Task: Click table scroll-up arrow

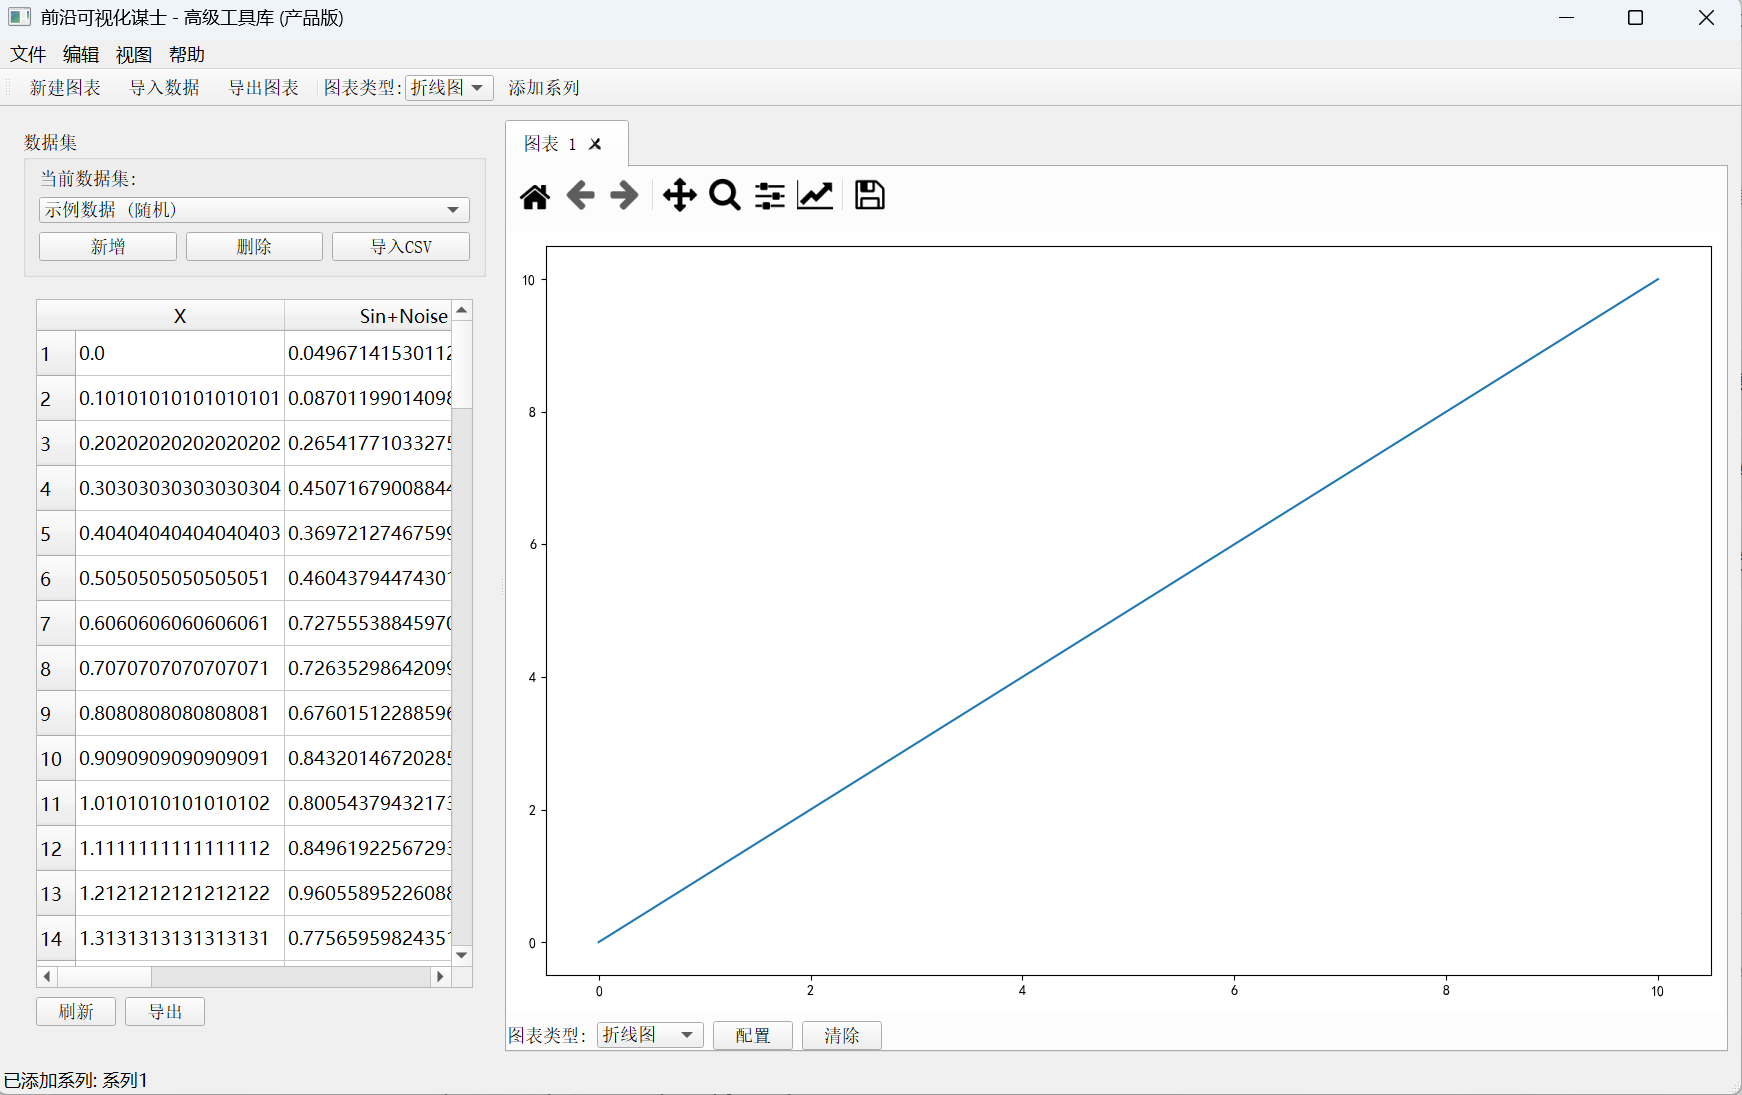Action: (462, 310)
